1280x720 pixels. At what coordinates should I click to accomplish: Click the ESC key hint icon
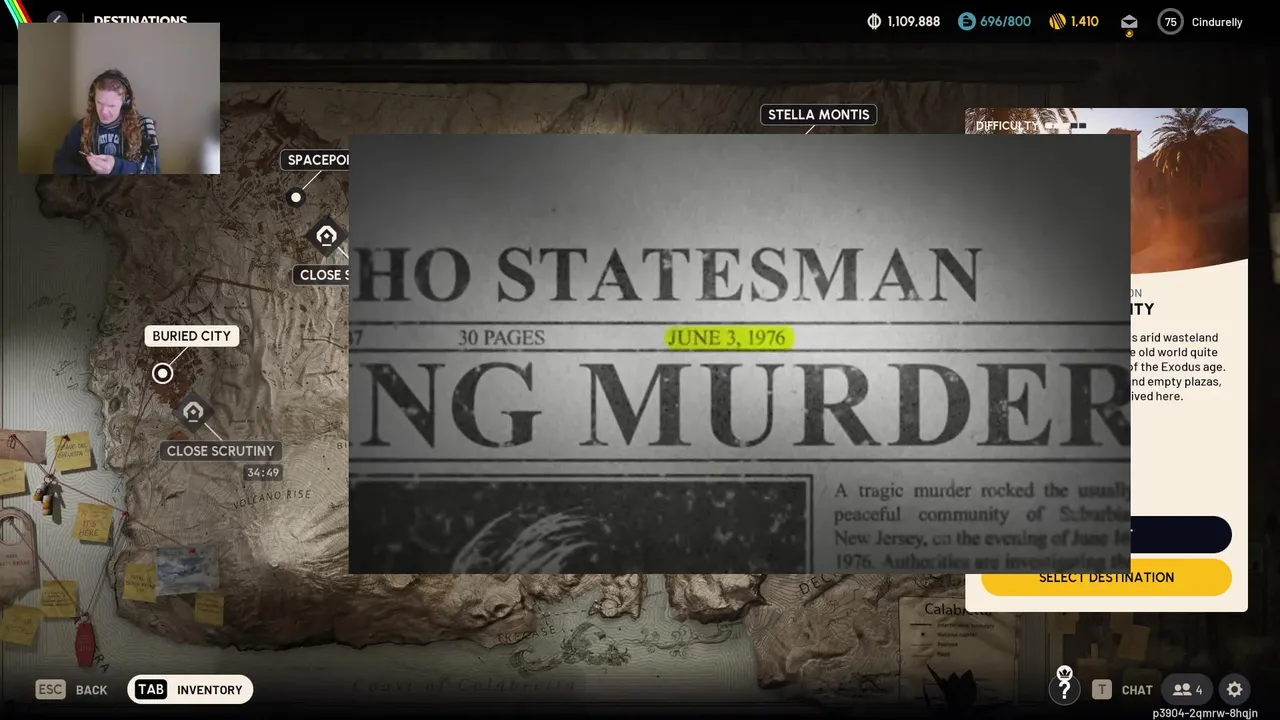[51, 690]
